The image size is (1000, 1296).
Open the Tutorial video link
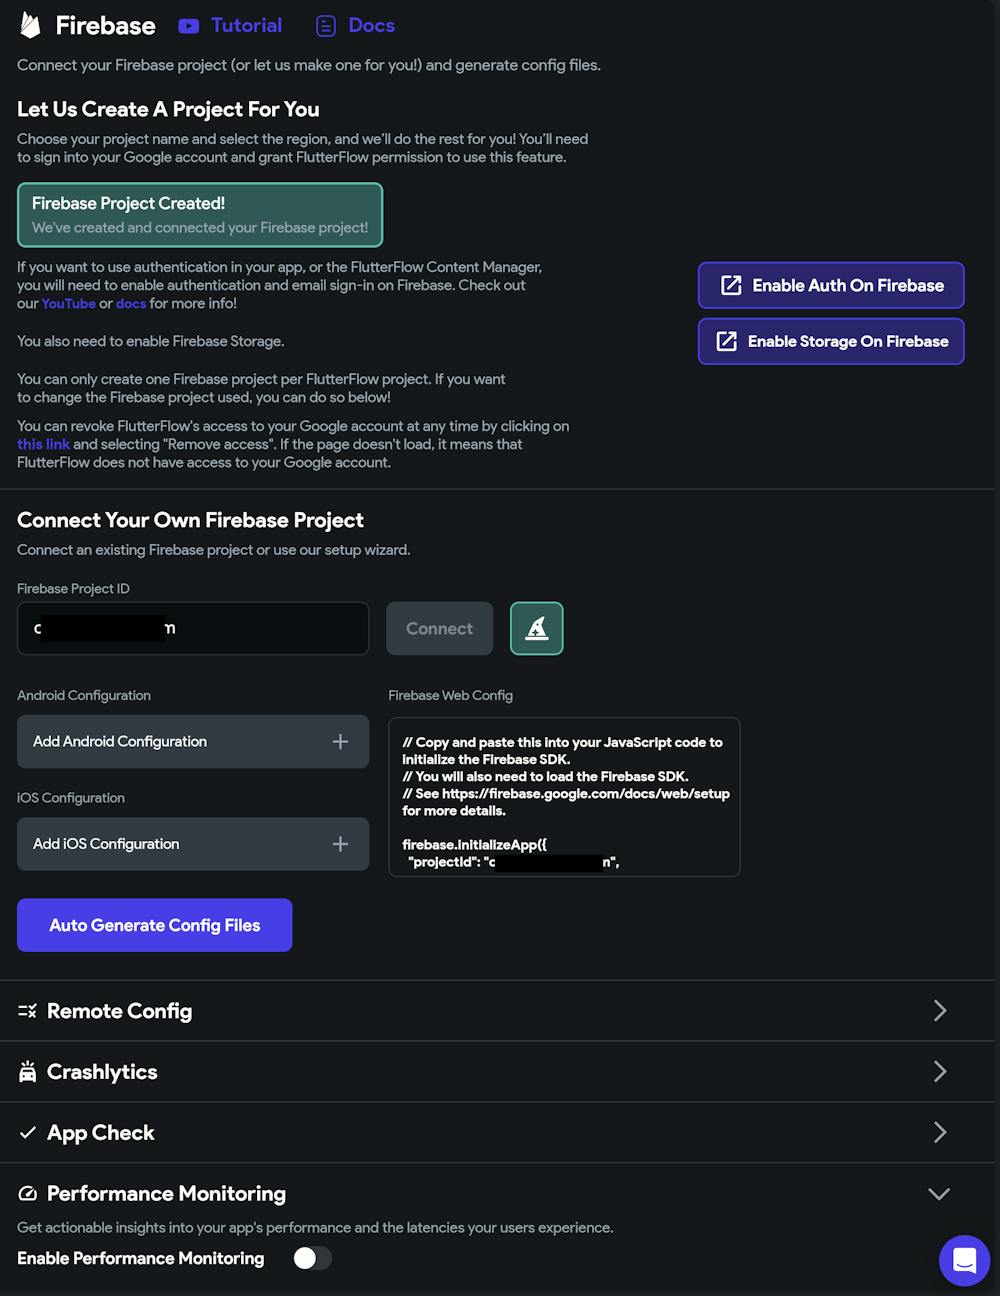tap(230, 26)
